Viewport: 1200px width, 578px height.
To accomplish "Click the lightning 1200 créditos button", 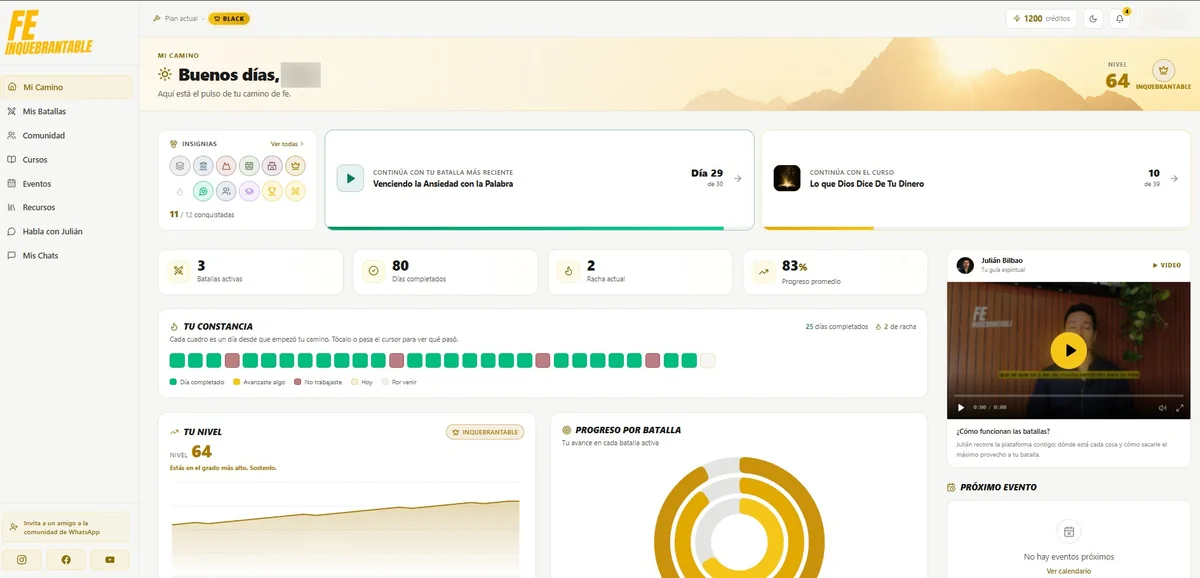I will (1042, 18).
